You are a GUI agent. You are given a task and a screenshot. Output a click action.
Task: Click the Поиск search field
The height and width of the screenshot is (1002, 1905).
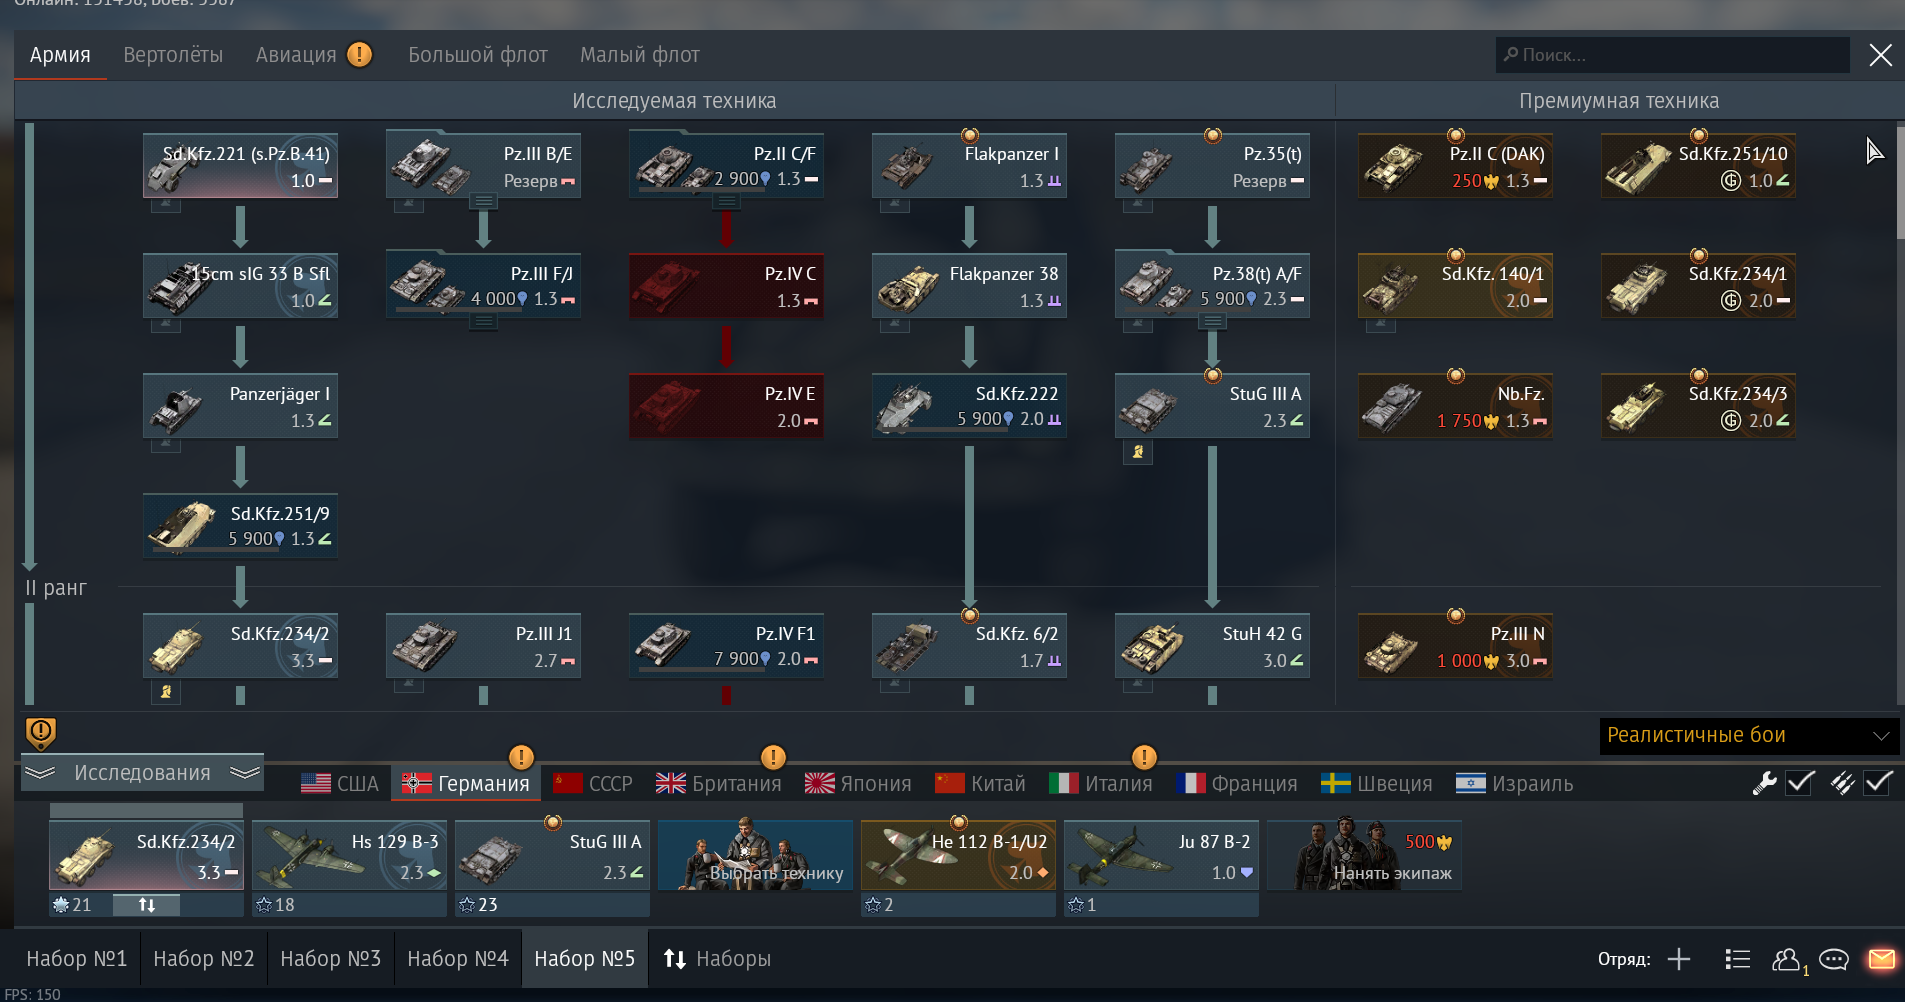pos(1672,55)
